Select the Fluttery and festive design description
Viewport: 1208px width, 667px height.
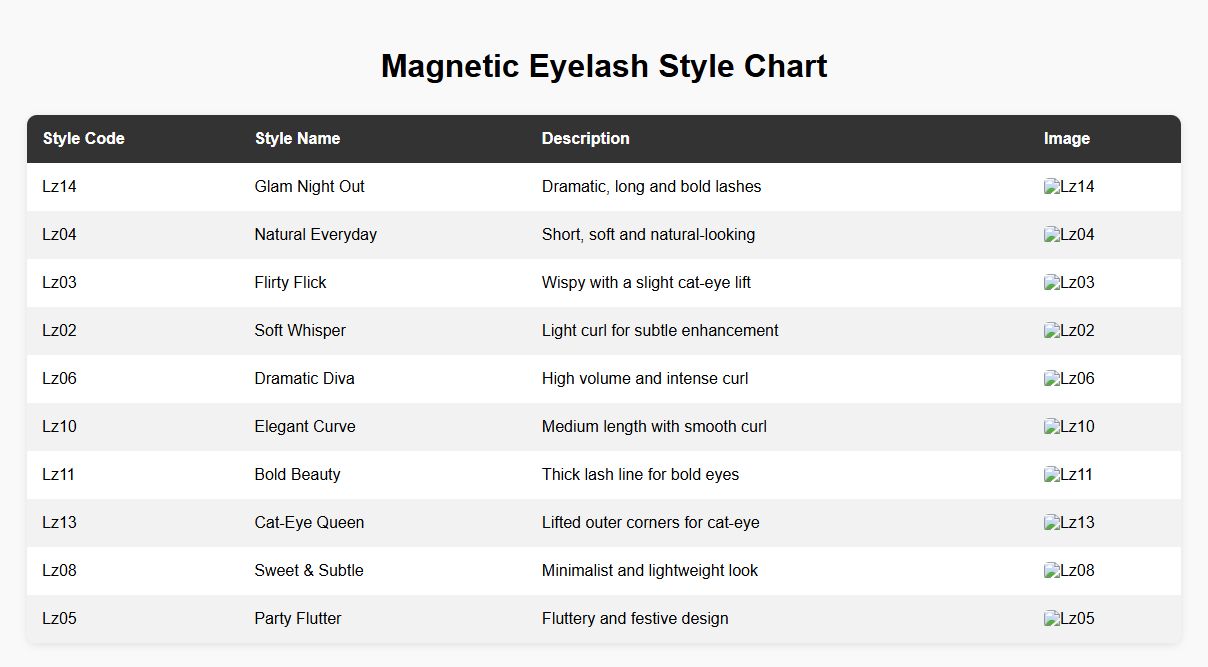(634, 619)
